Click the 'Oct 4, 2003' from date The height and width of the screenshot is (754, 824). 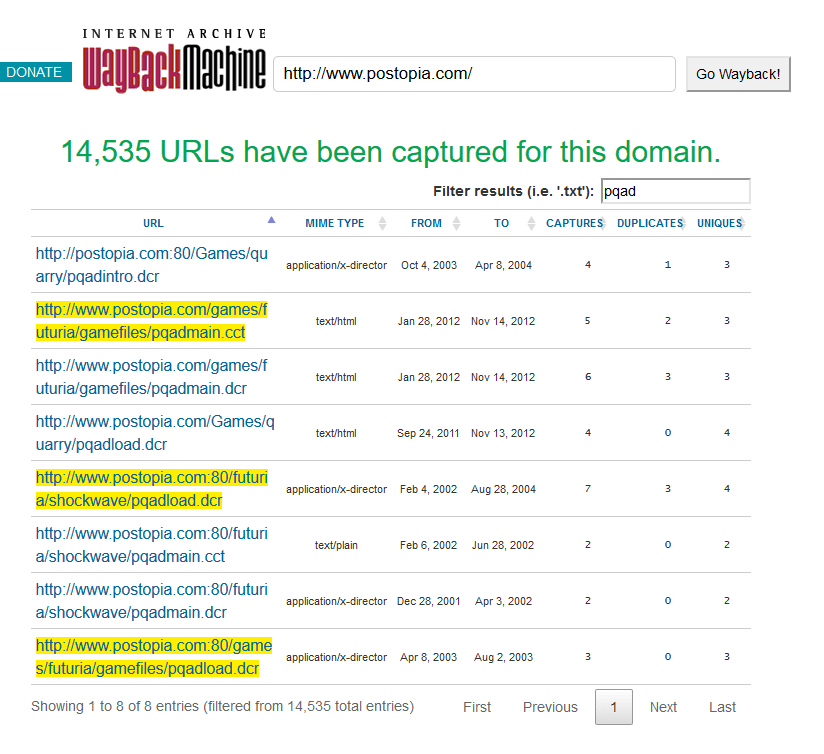(x=429, y=265)
